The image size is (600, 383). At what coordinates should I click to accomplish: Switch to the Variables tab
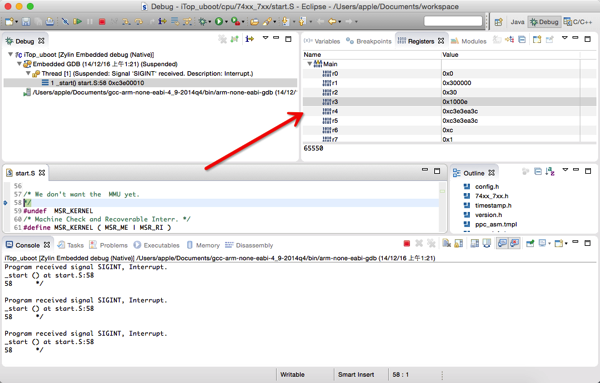[x=322, y=41]
